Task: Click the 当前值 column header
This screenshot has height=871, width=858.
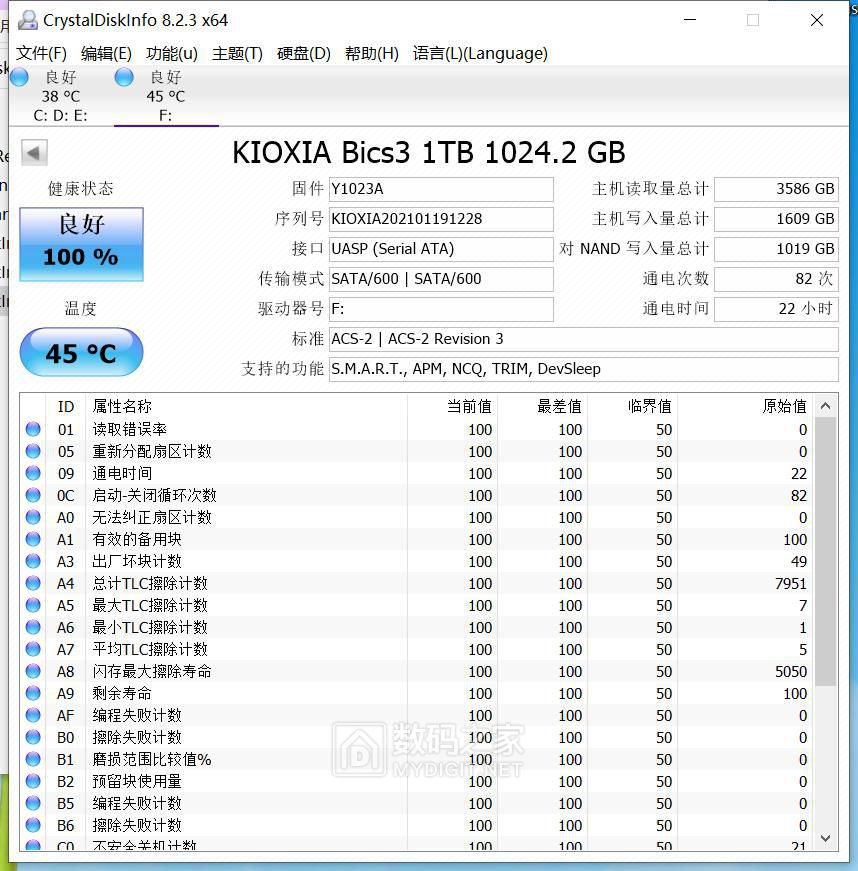Action: 453,407
